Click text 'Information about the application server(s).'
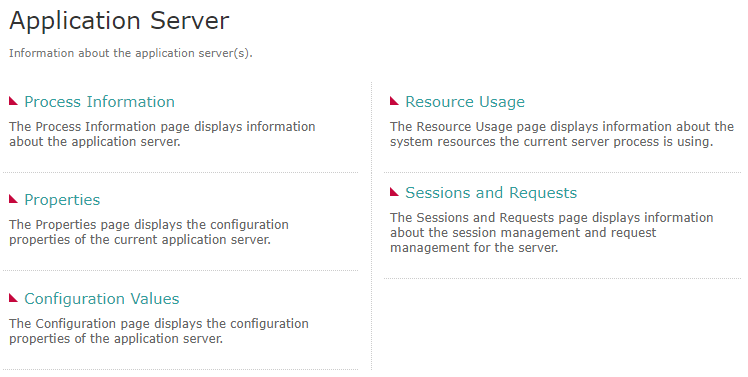The width and height of the screenshot is (748, 377). [x=131, y=53]
